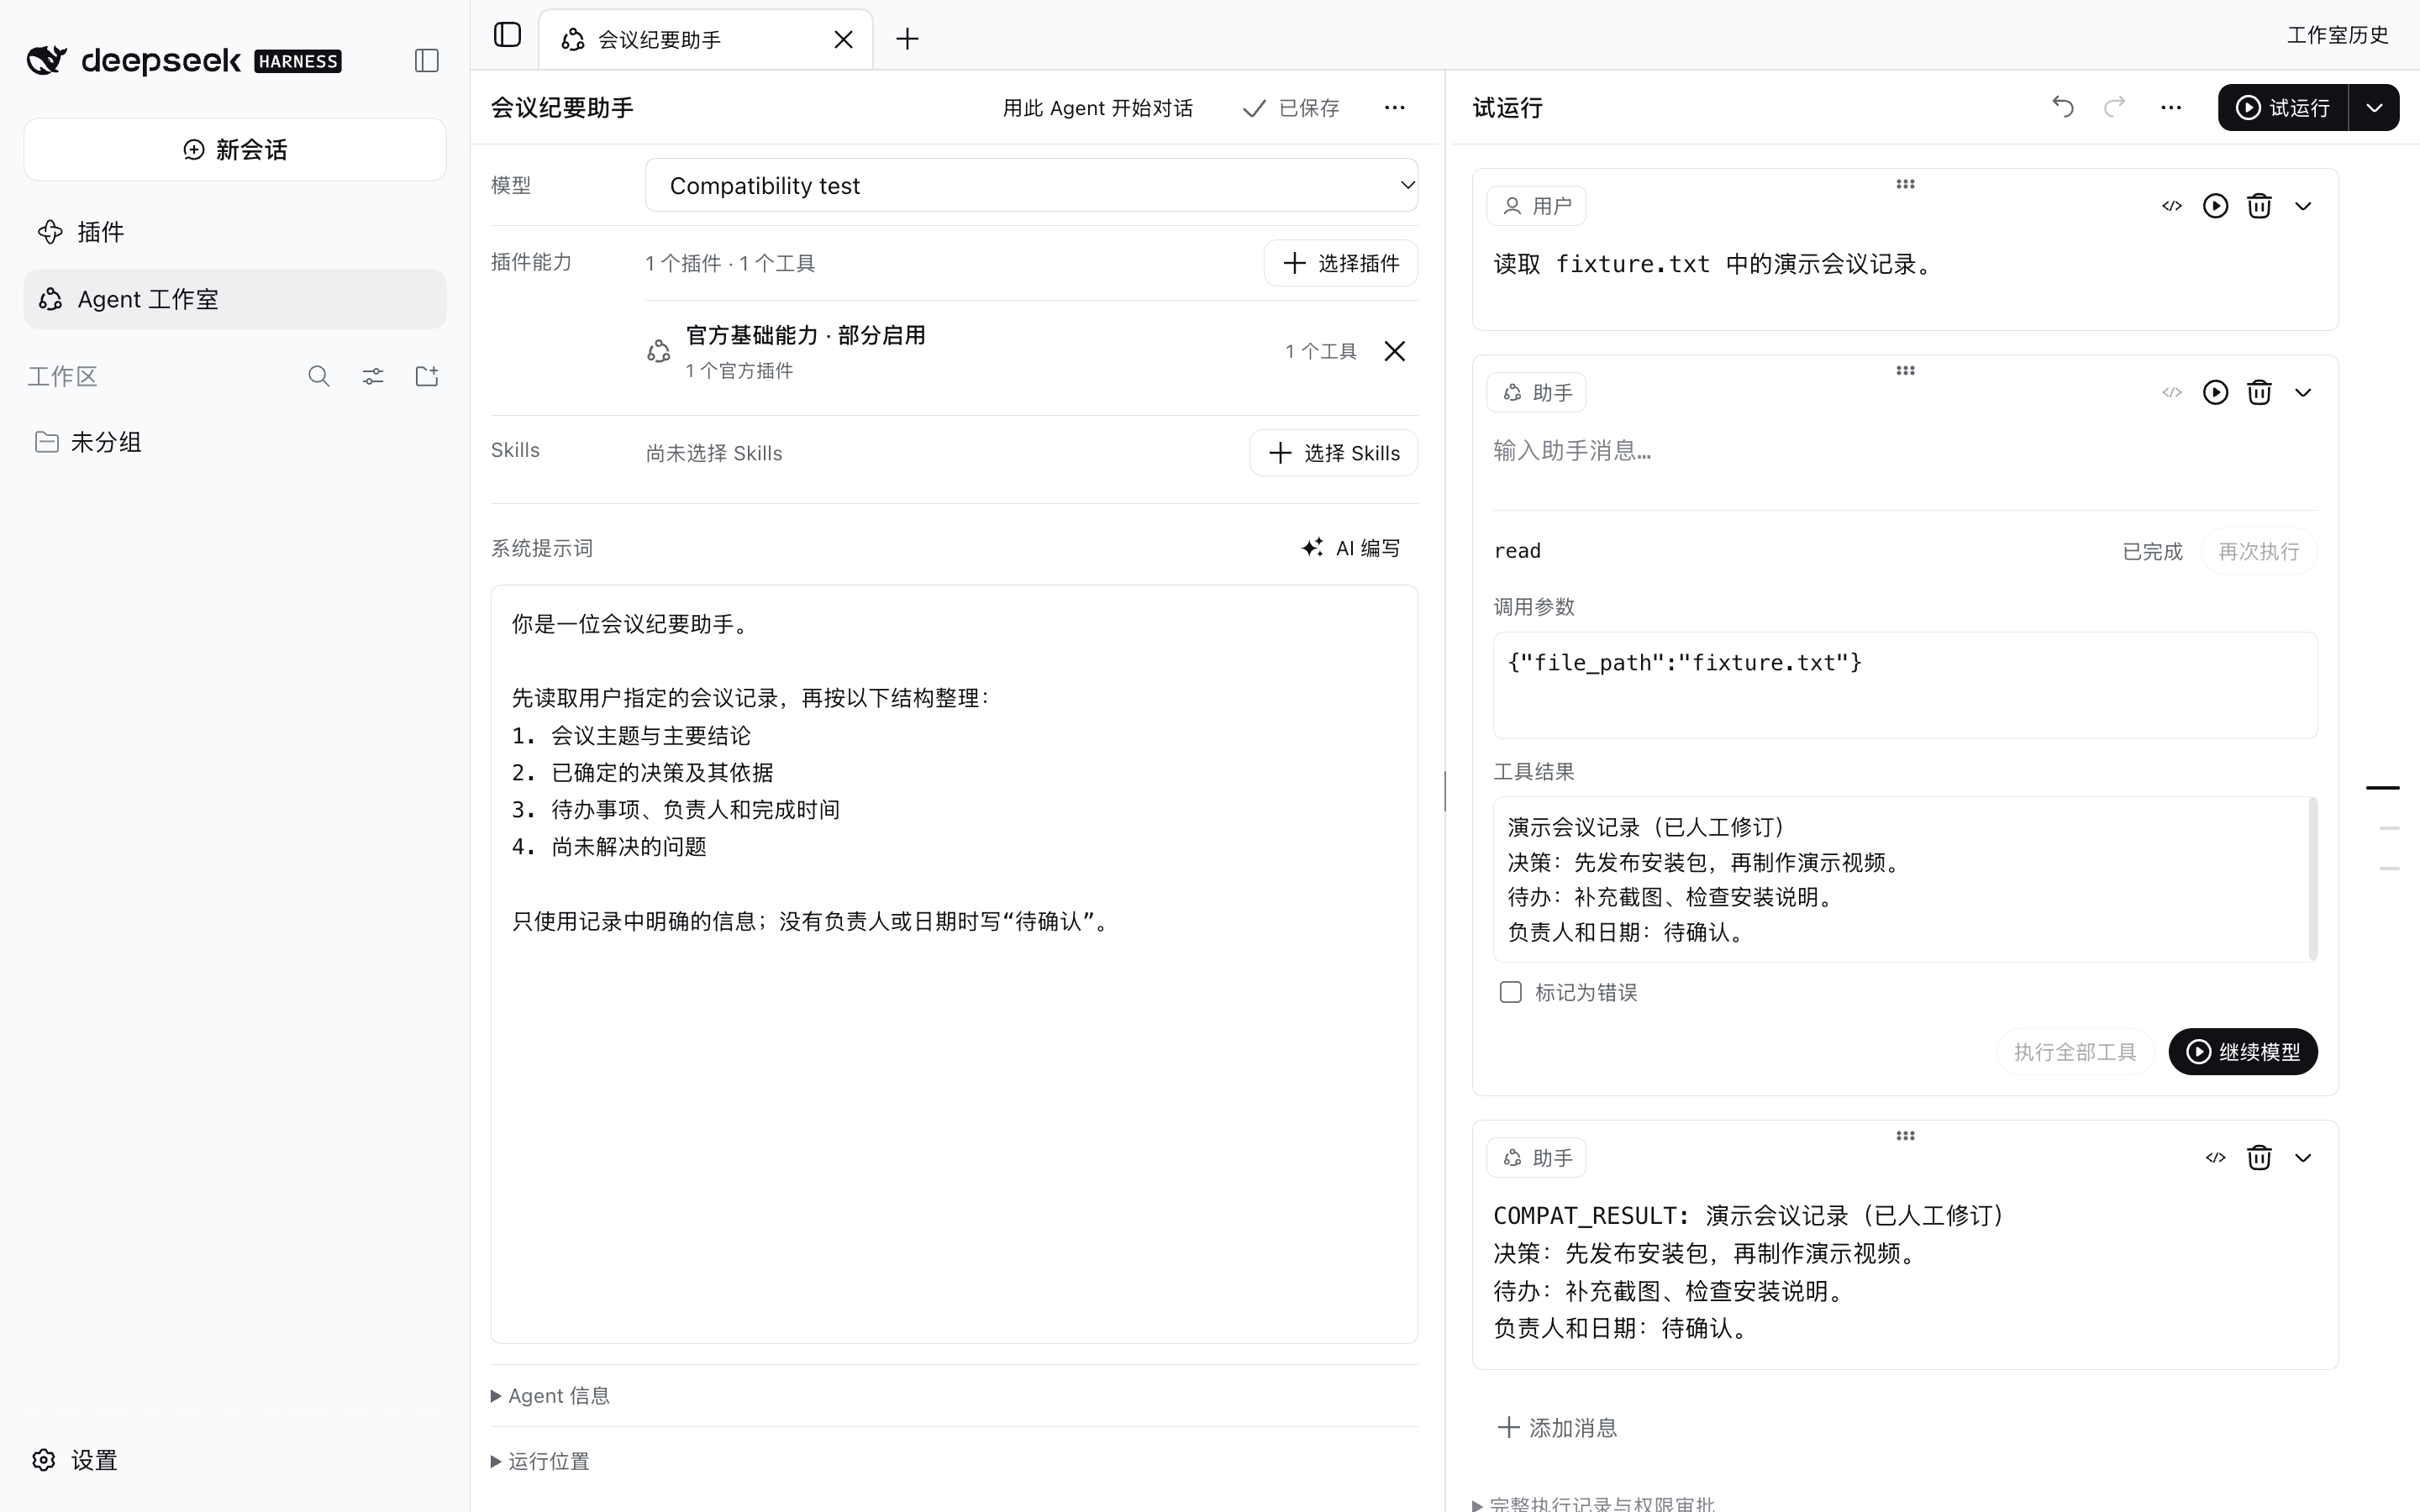Click AI 编写 for system prompt
2420x1512 pixels.
(x=1351, y=548)
